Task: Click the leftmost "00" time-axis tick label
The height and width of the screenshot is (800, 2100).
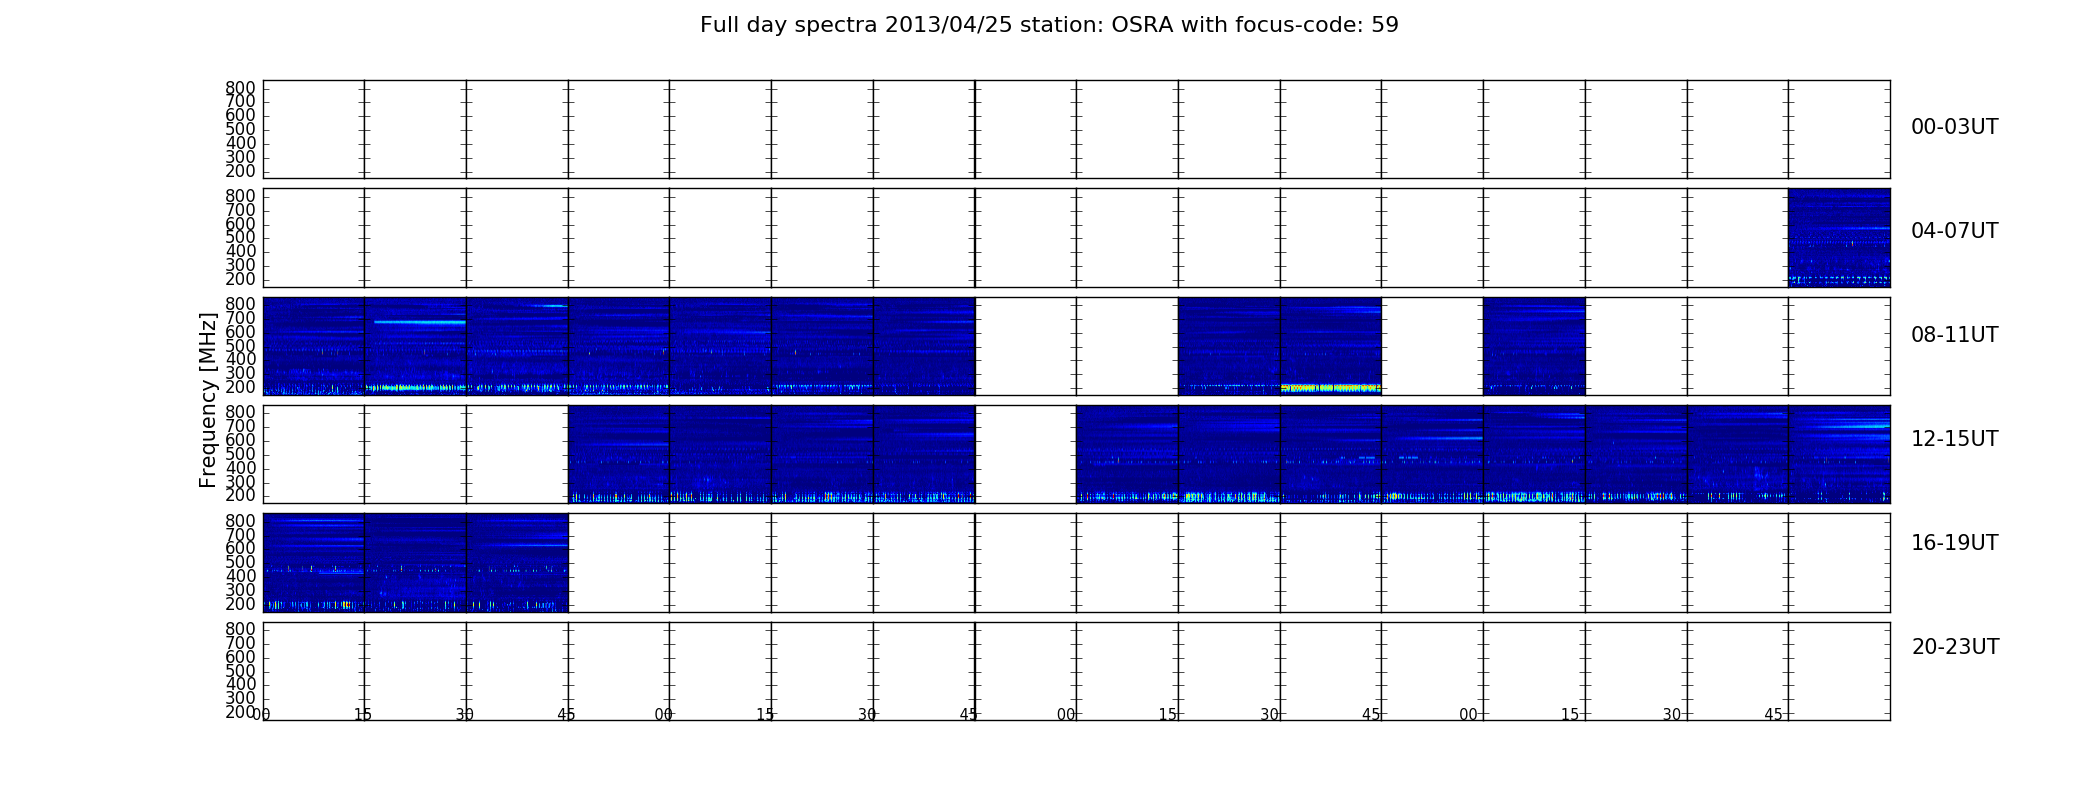Action: (x=262, y=715)
